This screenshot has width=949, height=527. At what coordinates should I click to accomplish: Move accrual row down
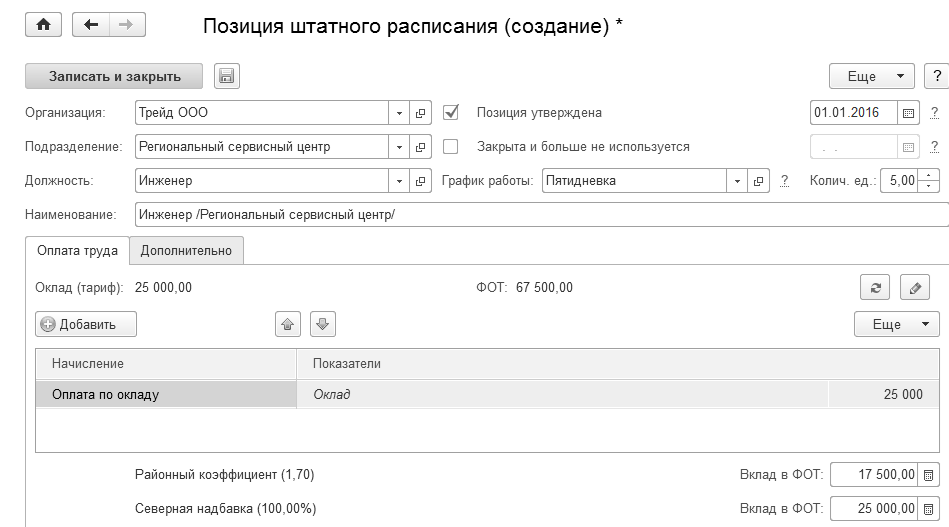(321, 324)
